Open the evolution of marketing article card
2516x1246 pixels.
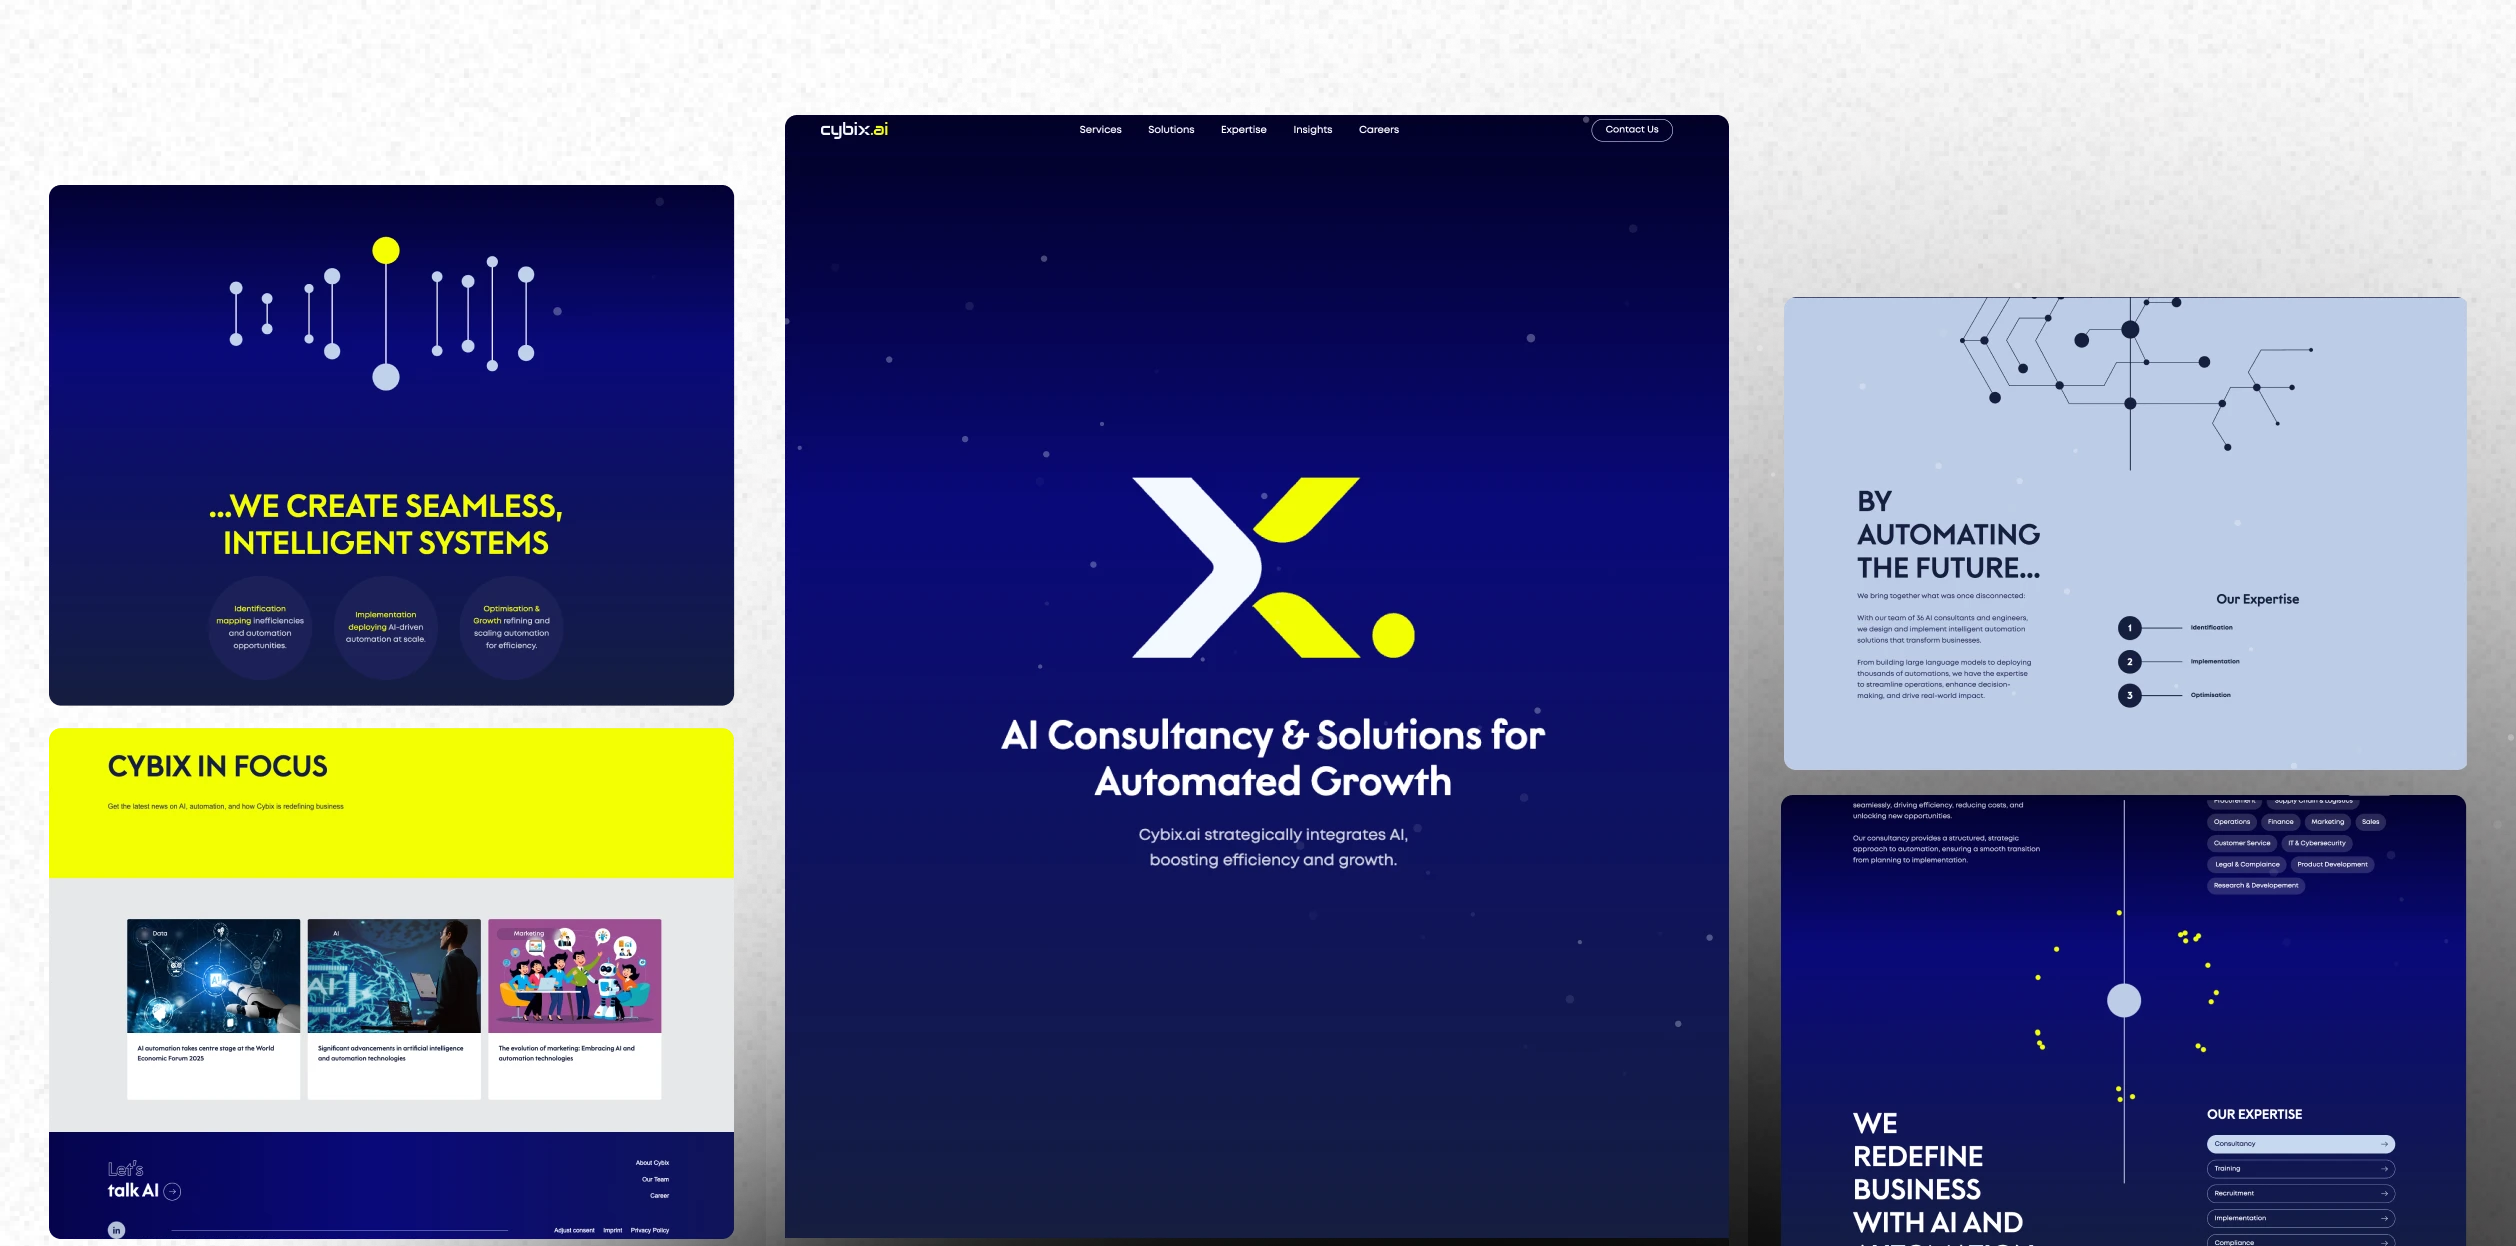click(574, 1008)
